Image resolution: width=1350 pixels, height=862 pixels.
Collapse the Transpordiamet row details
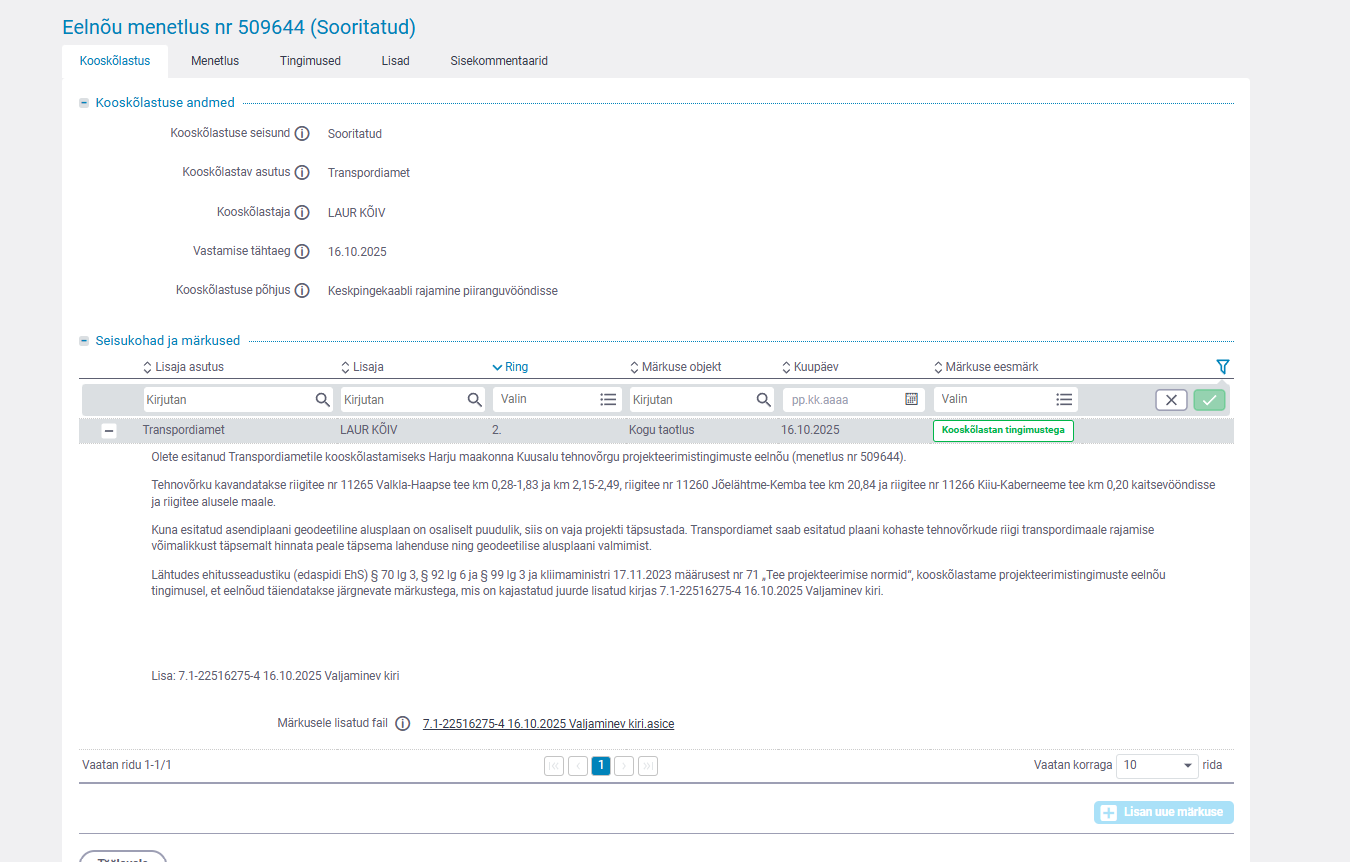[109, 430]
